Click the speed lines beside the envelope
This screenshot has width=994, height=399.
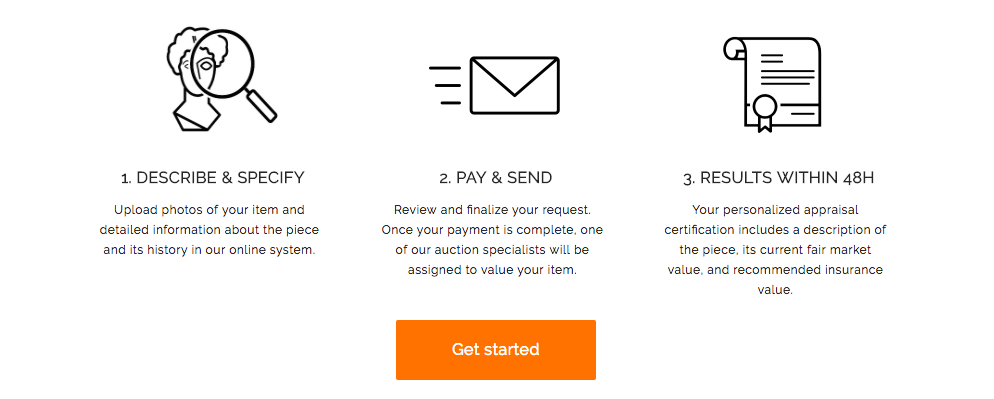(446, 85)
